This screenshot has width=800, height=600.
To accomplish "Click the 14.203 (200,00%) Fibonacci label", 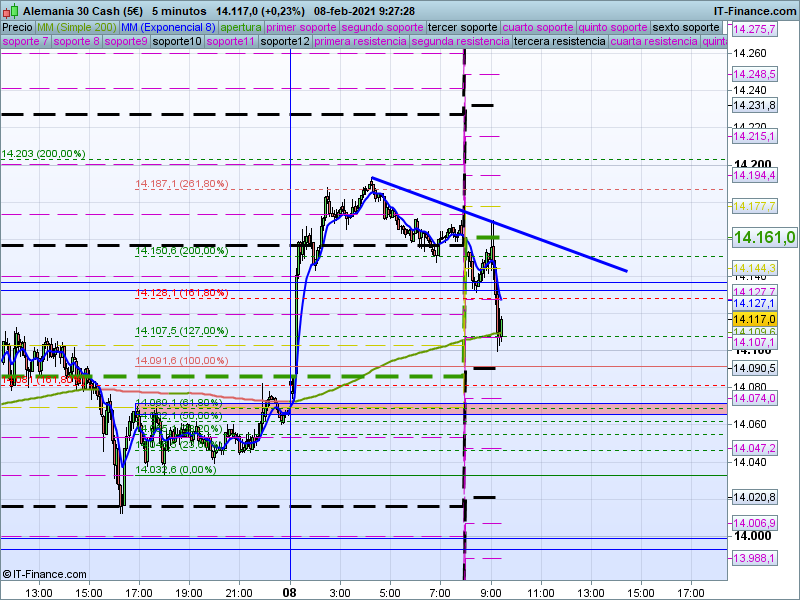I will pos(43,154).
